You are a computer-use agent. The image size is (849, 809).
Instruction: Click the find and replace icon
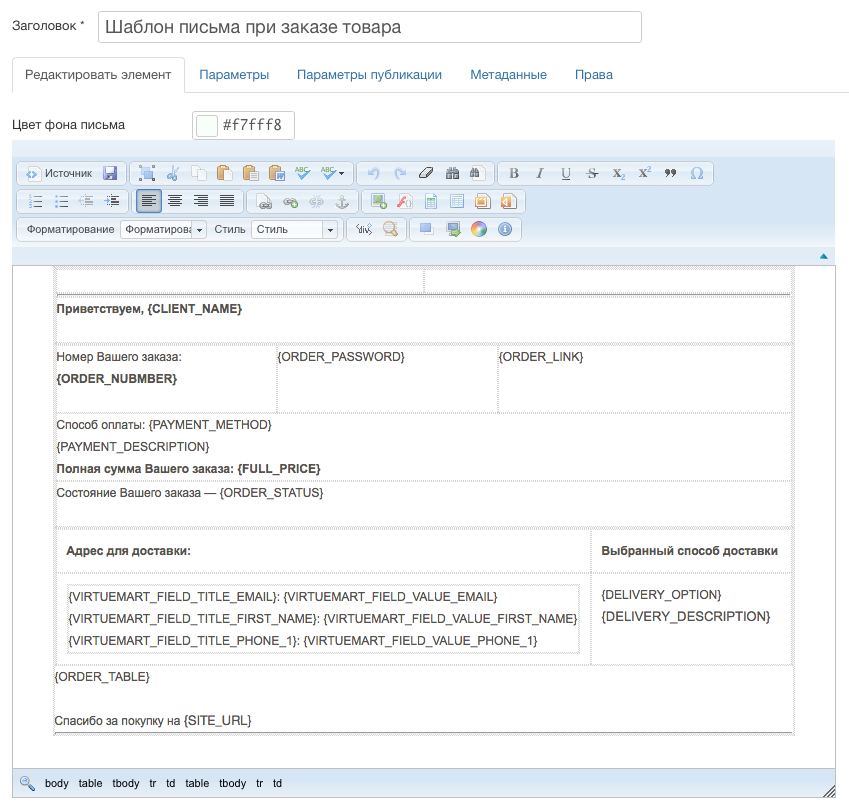(476, 173)
